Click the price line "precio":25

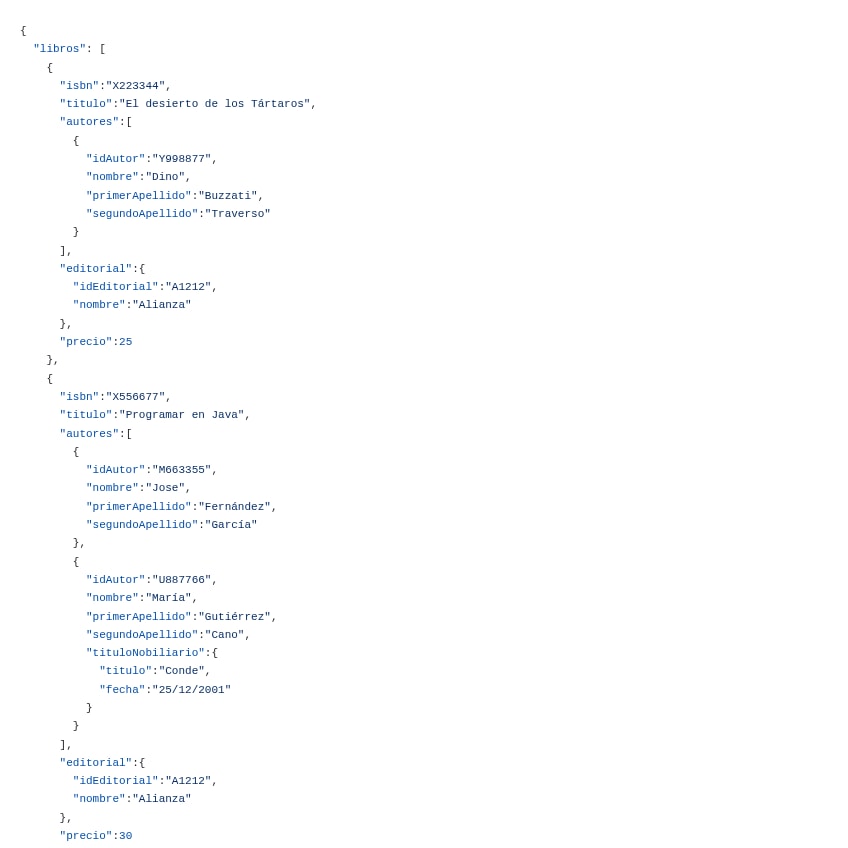coord(96,342)
